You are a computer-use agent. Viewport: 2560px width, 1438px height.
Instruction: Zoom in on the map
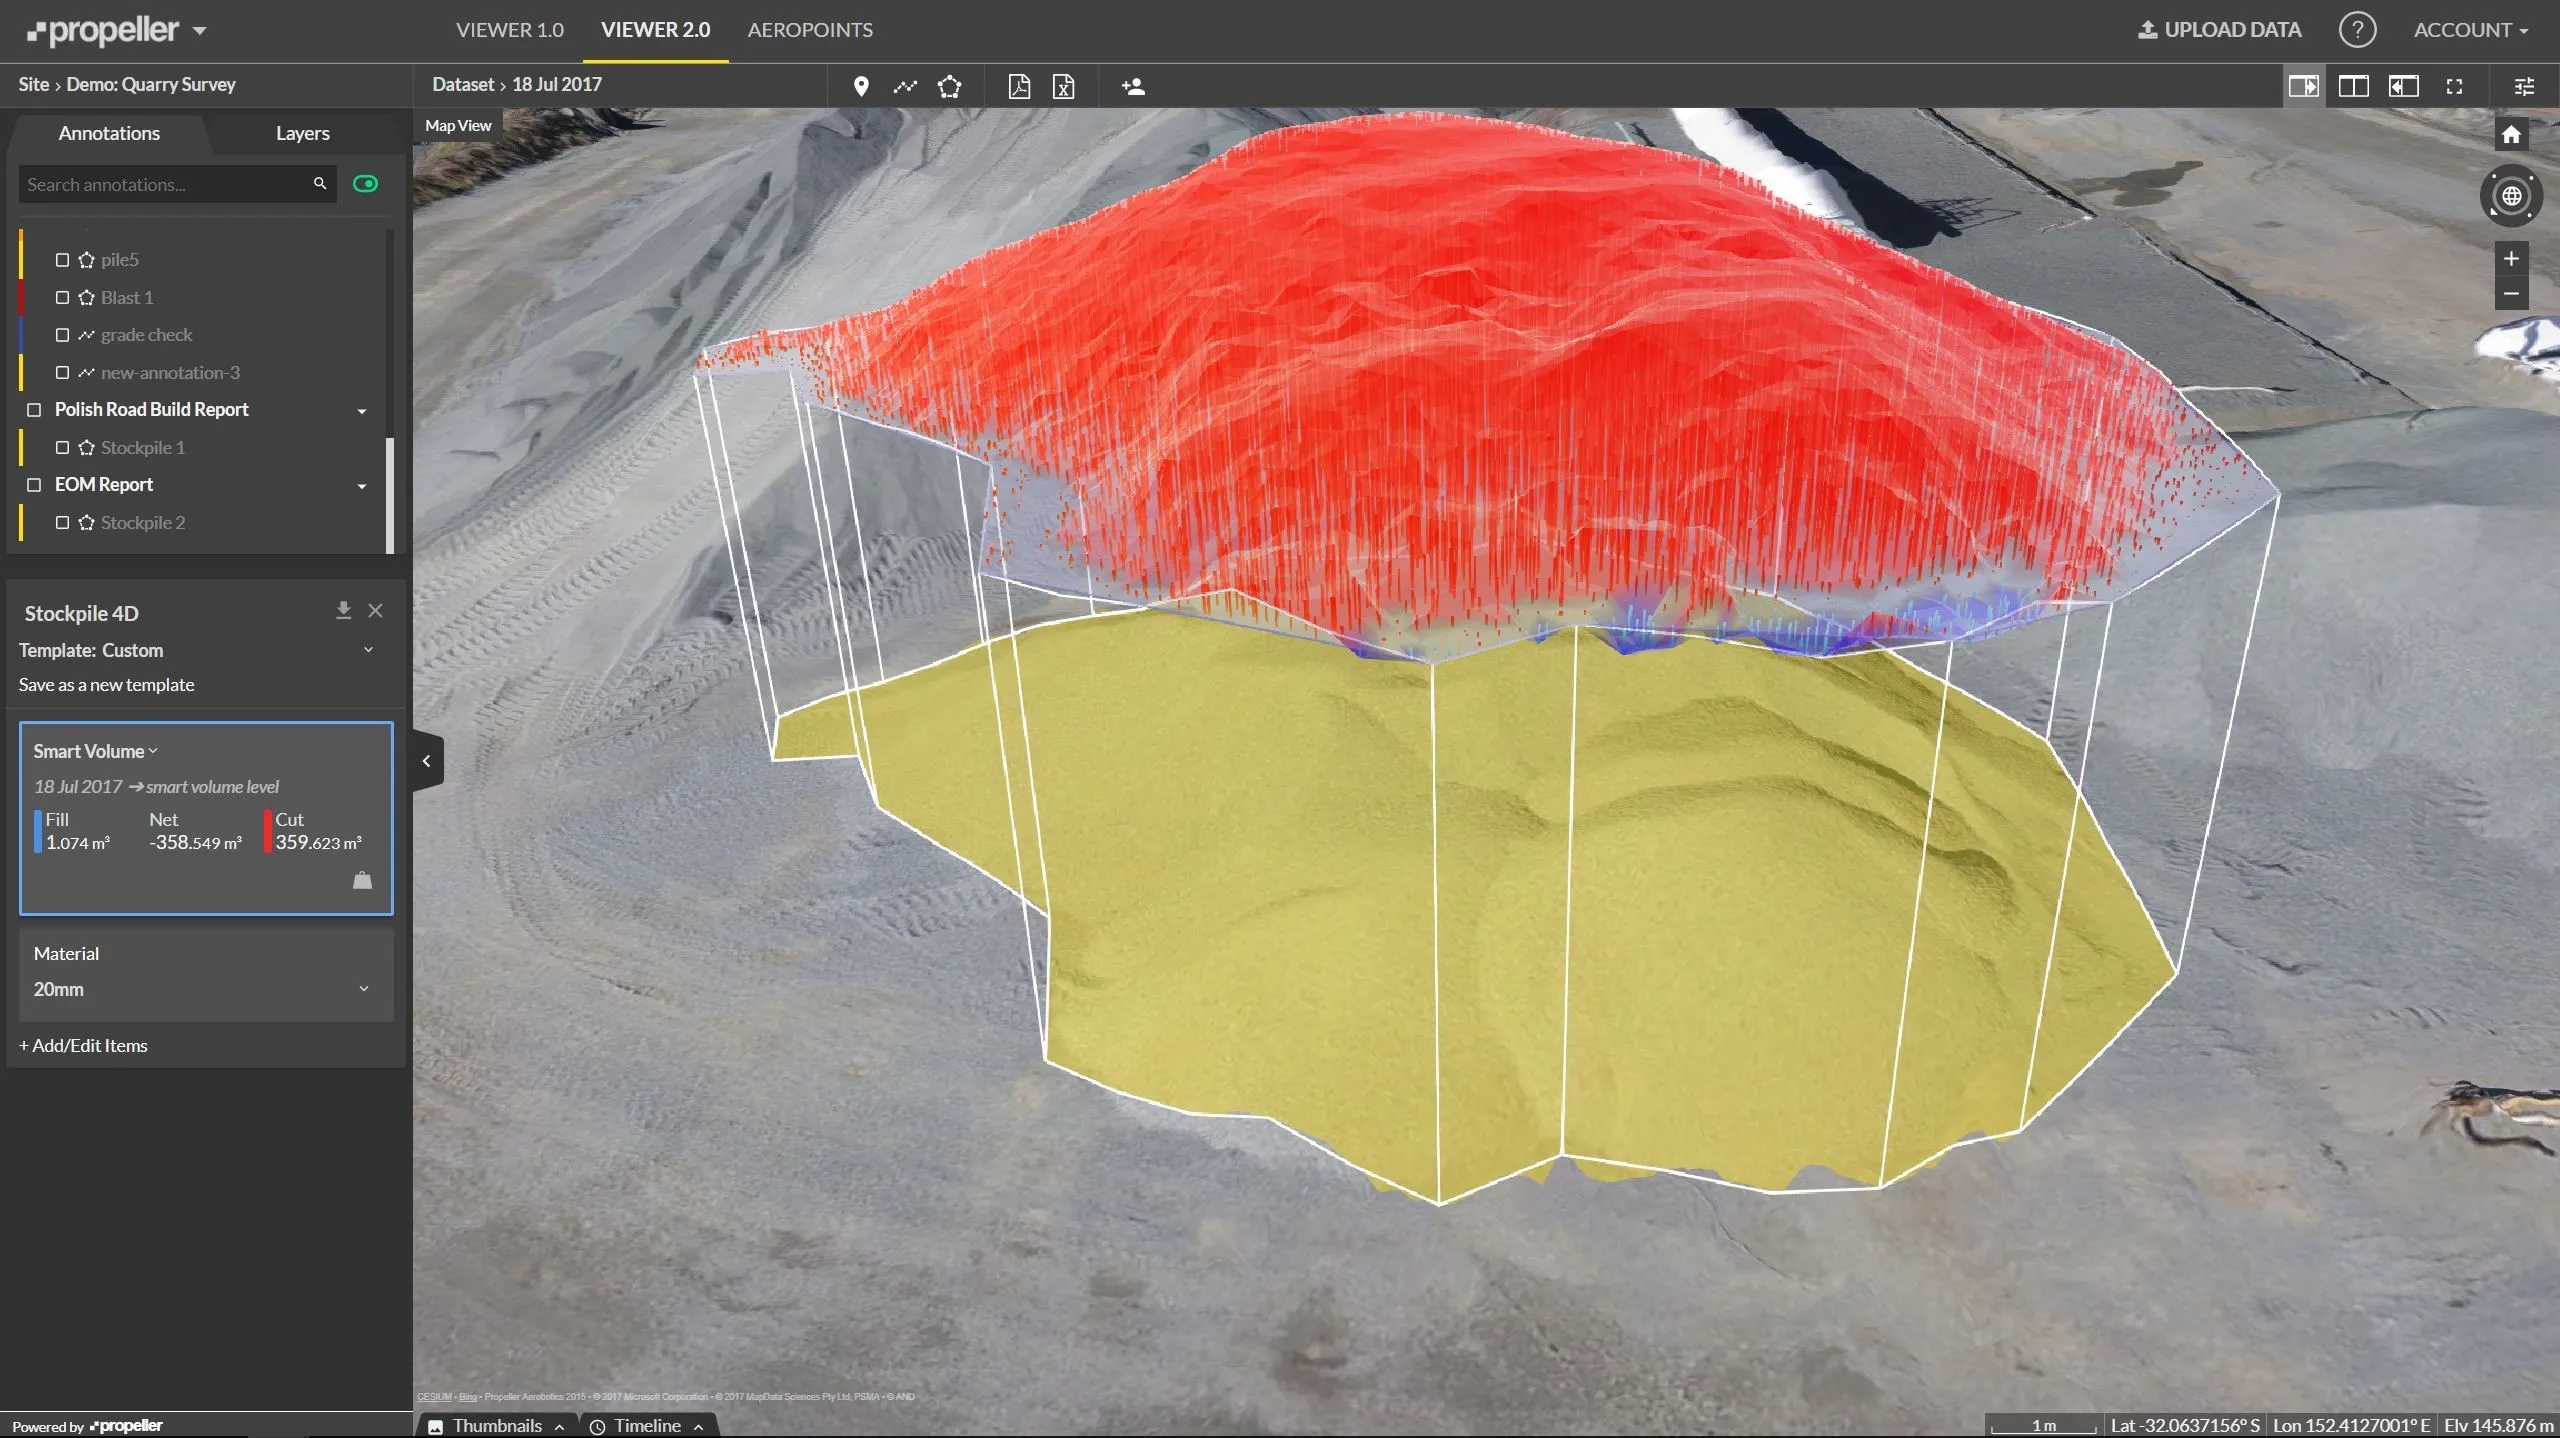[2511, 258]
